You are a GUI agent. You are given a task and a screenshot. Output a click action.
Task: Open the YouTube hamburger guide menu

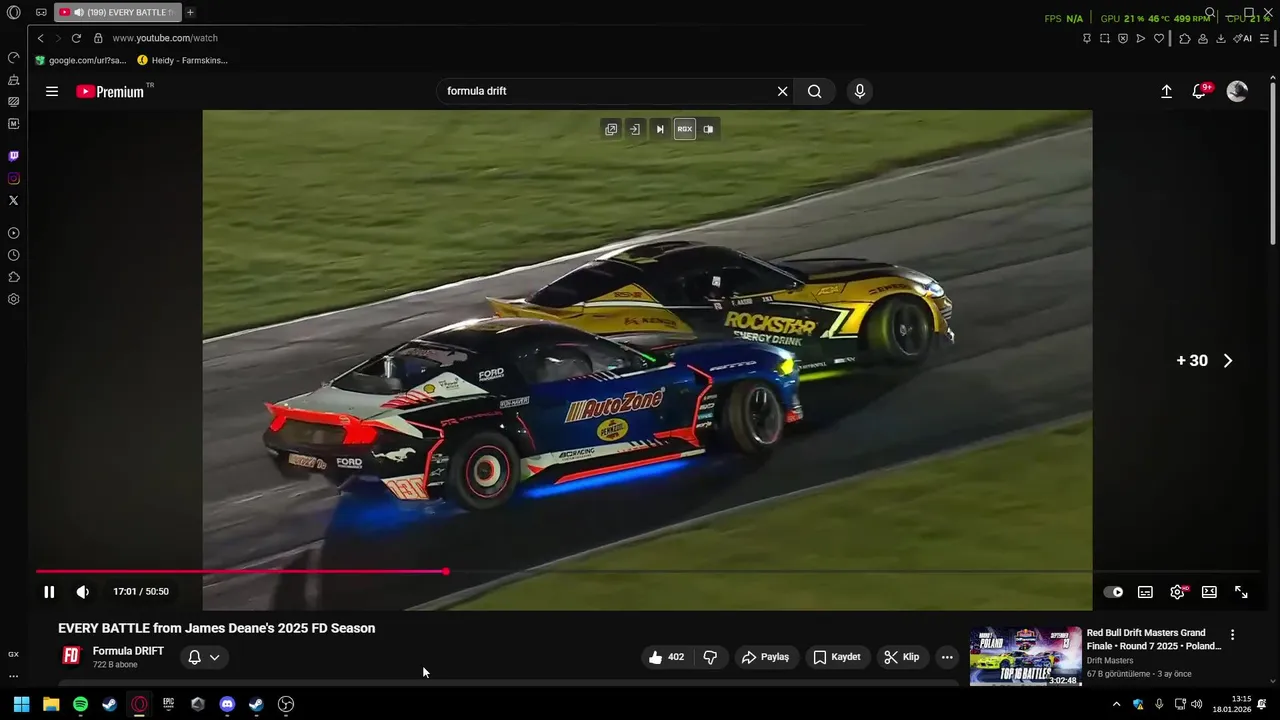52,91
